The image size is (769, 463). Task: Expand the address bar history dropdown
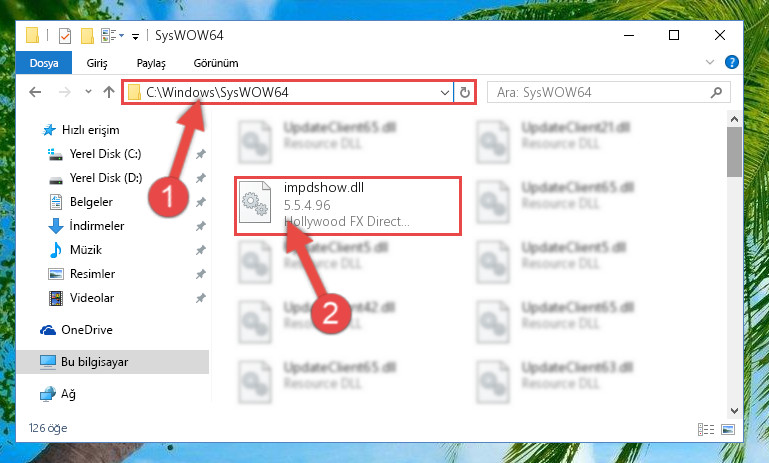tap(445, 92)
